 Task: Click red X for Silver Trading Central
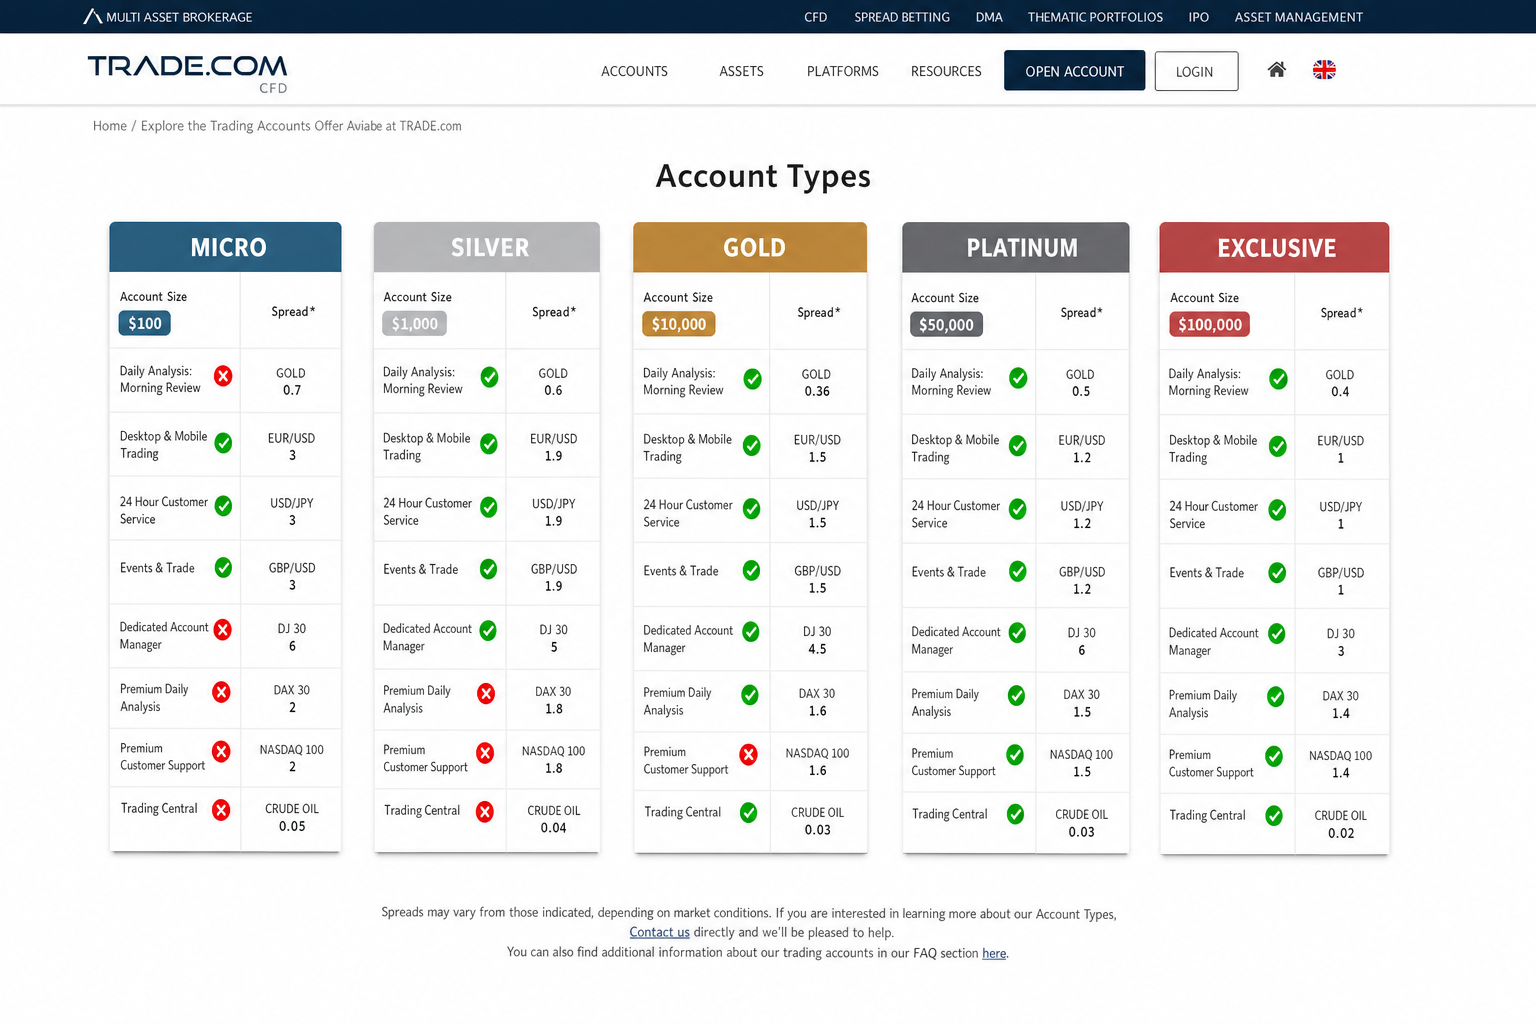pyautogui.click(x=485, y=812)
